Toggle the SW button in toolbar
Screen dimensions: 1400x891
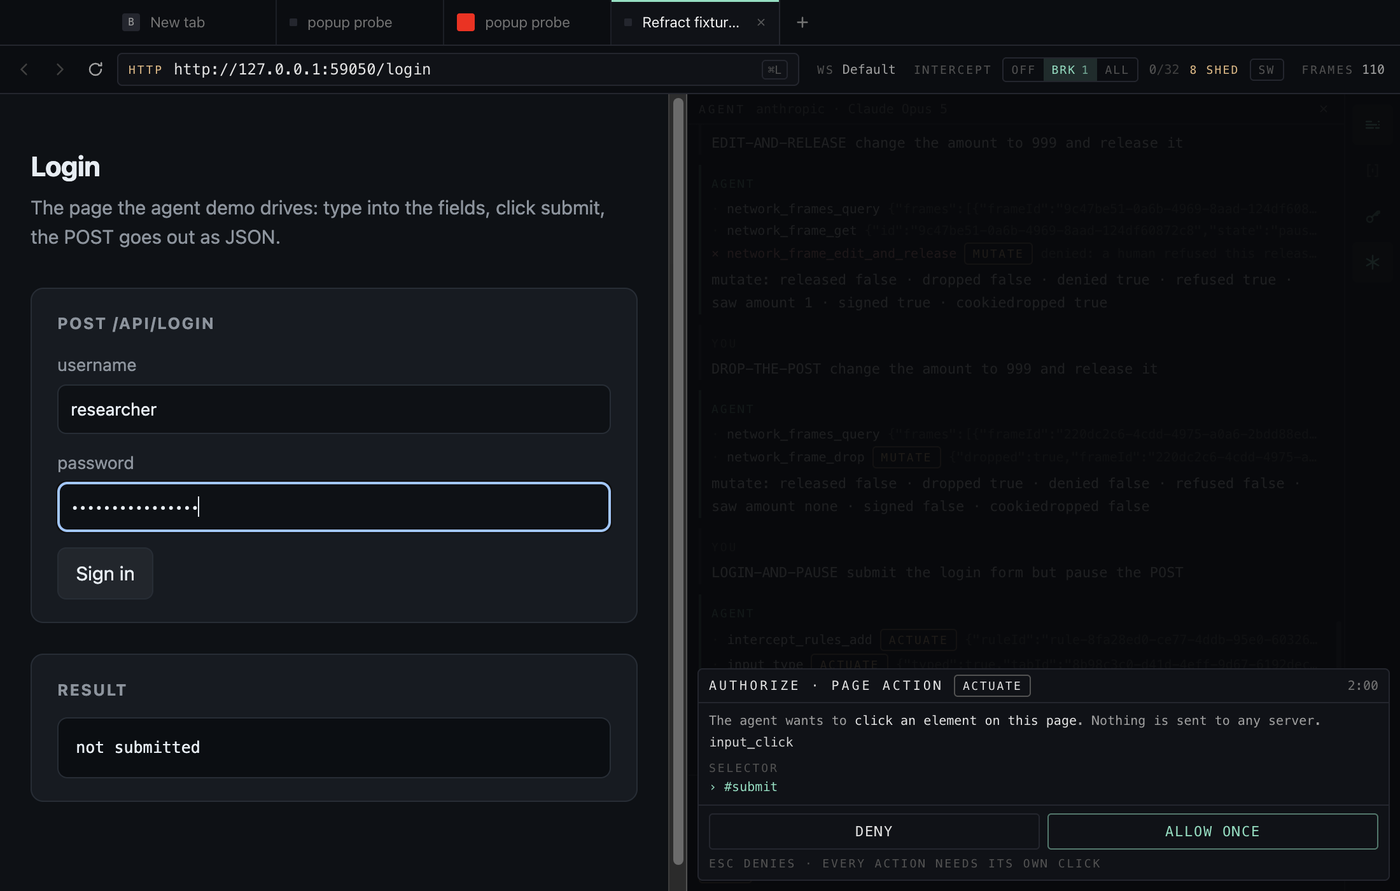(1266, 69)
